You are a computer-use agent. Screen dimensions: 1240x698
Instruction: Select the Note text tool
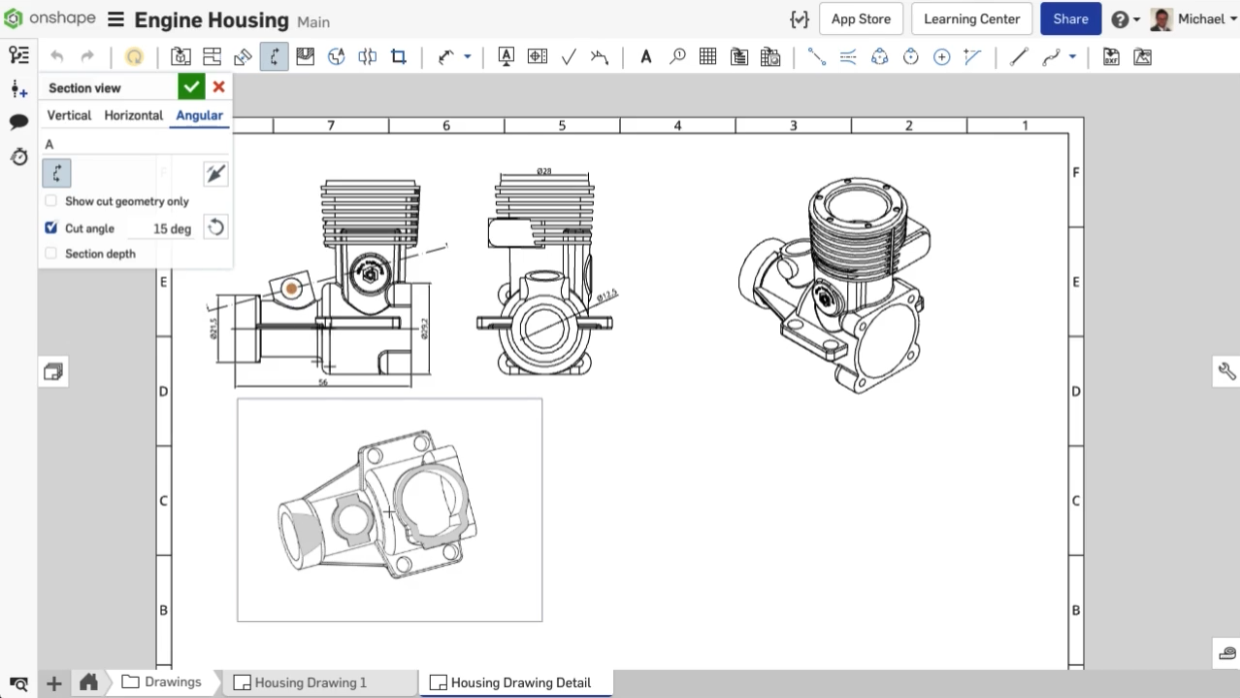click(646, 57)
